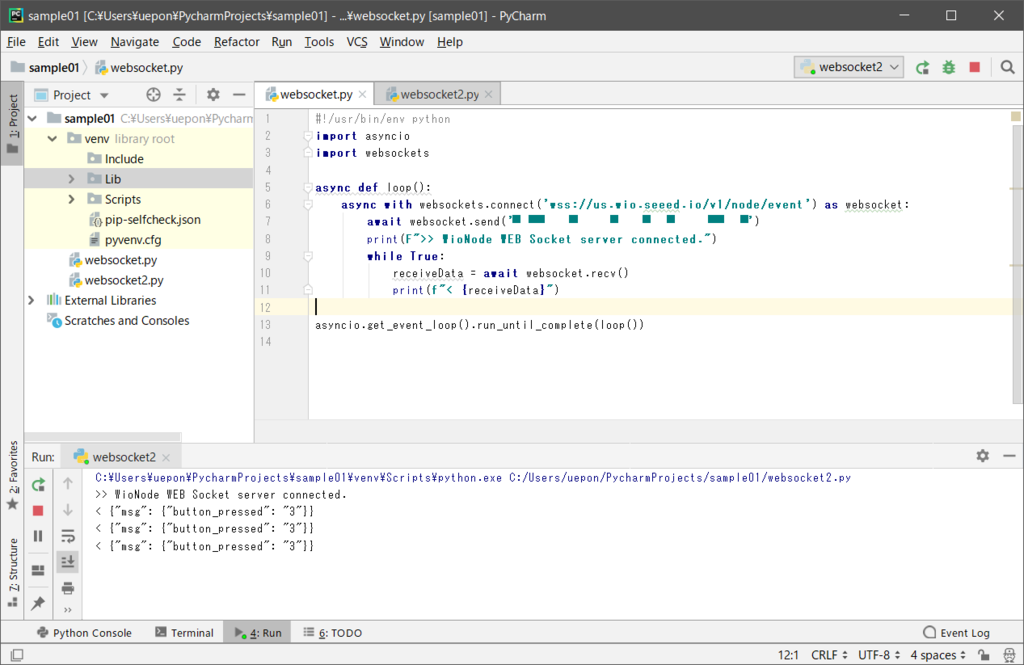The image size is (1024, 665).
Task: Toggle scroll to end in Run console
Action: [68, 561]
